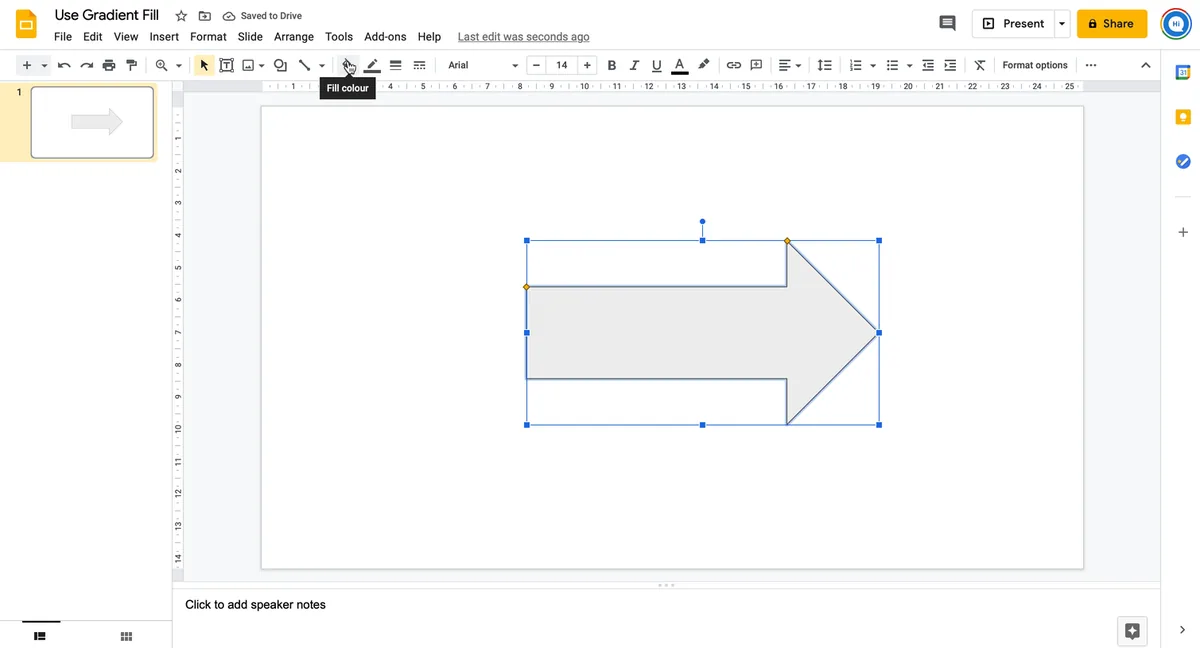The image size is (1200, 648).
Task: Open the Format menu
Action: [x=208, y=37]
